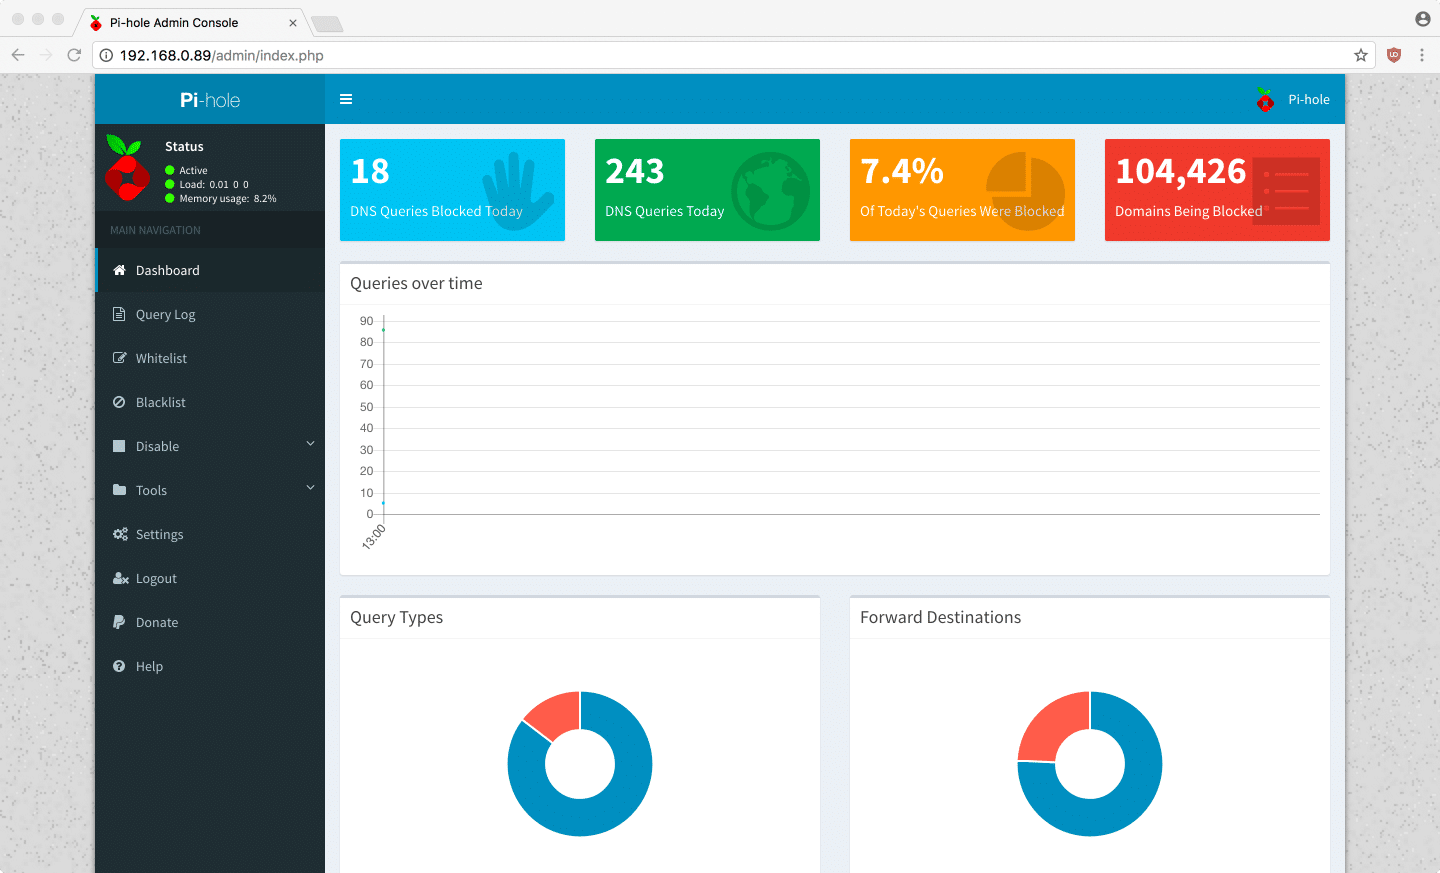Select Logout in the sidebar
Image resolution: width=1440 pixels, height=873 pixels.
[210, 578]
